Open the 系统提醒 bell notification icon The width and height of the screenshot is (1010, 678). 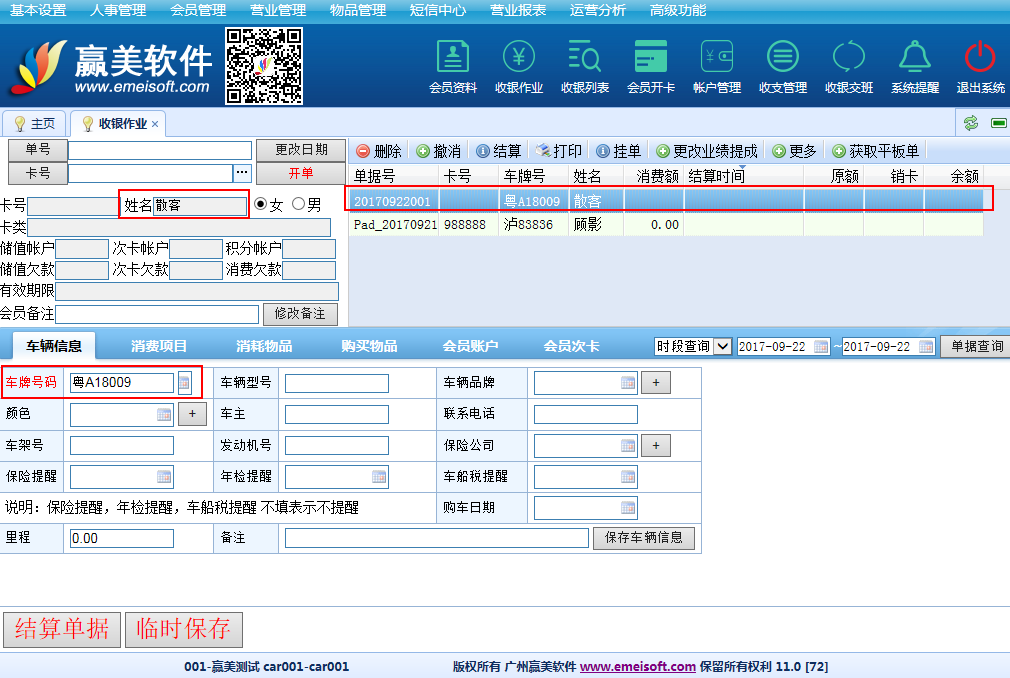coord(915,65)
